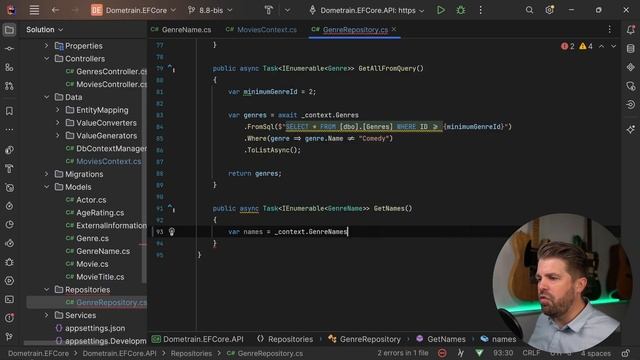640x360 pixels.
Task: Expand the EntityMapping folder
Action: coord(58,110)
